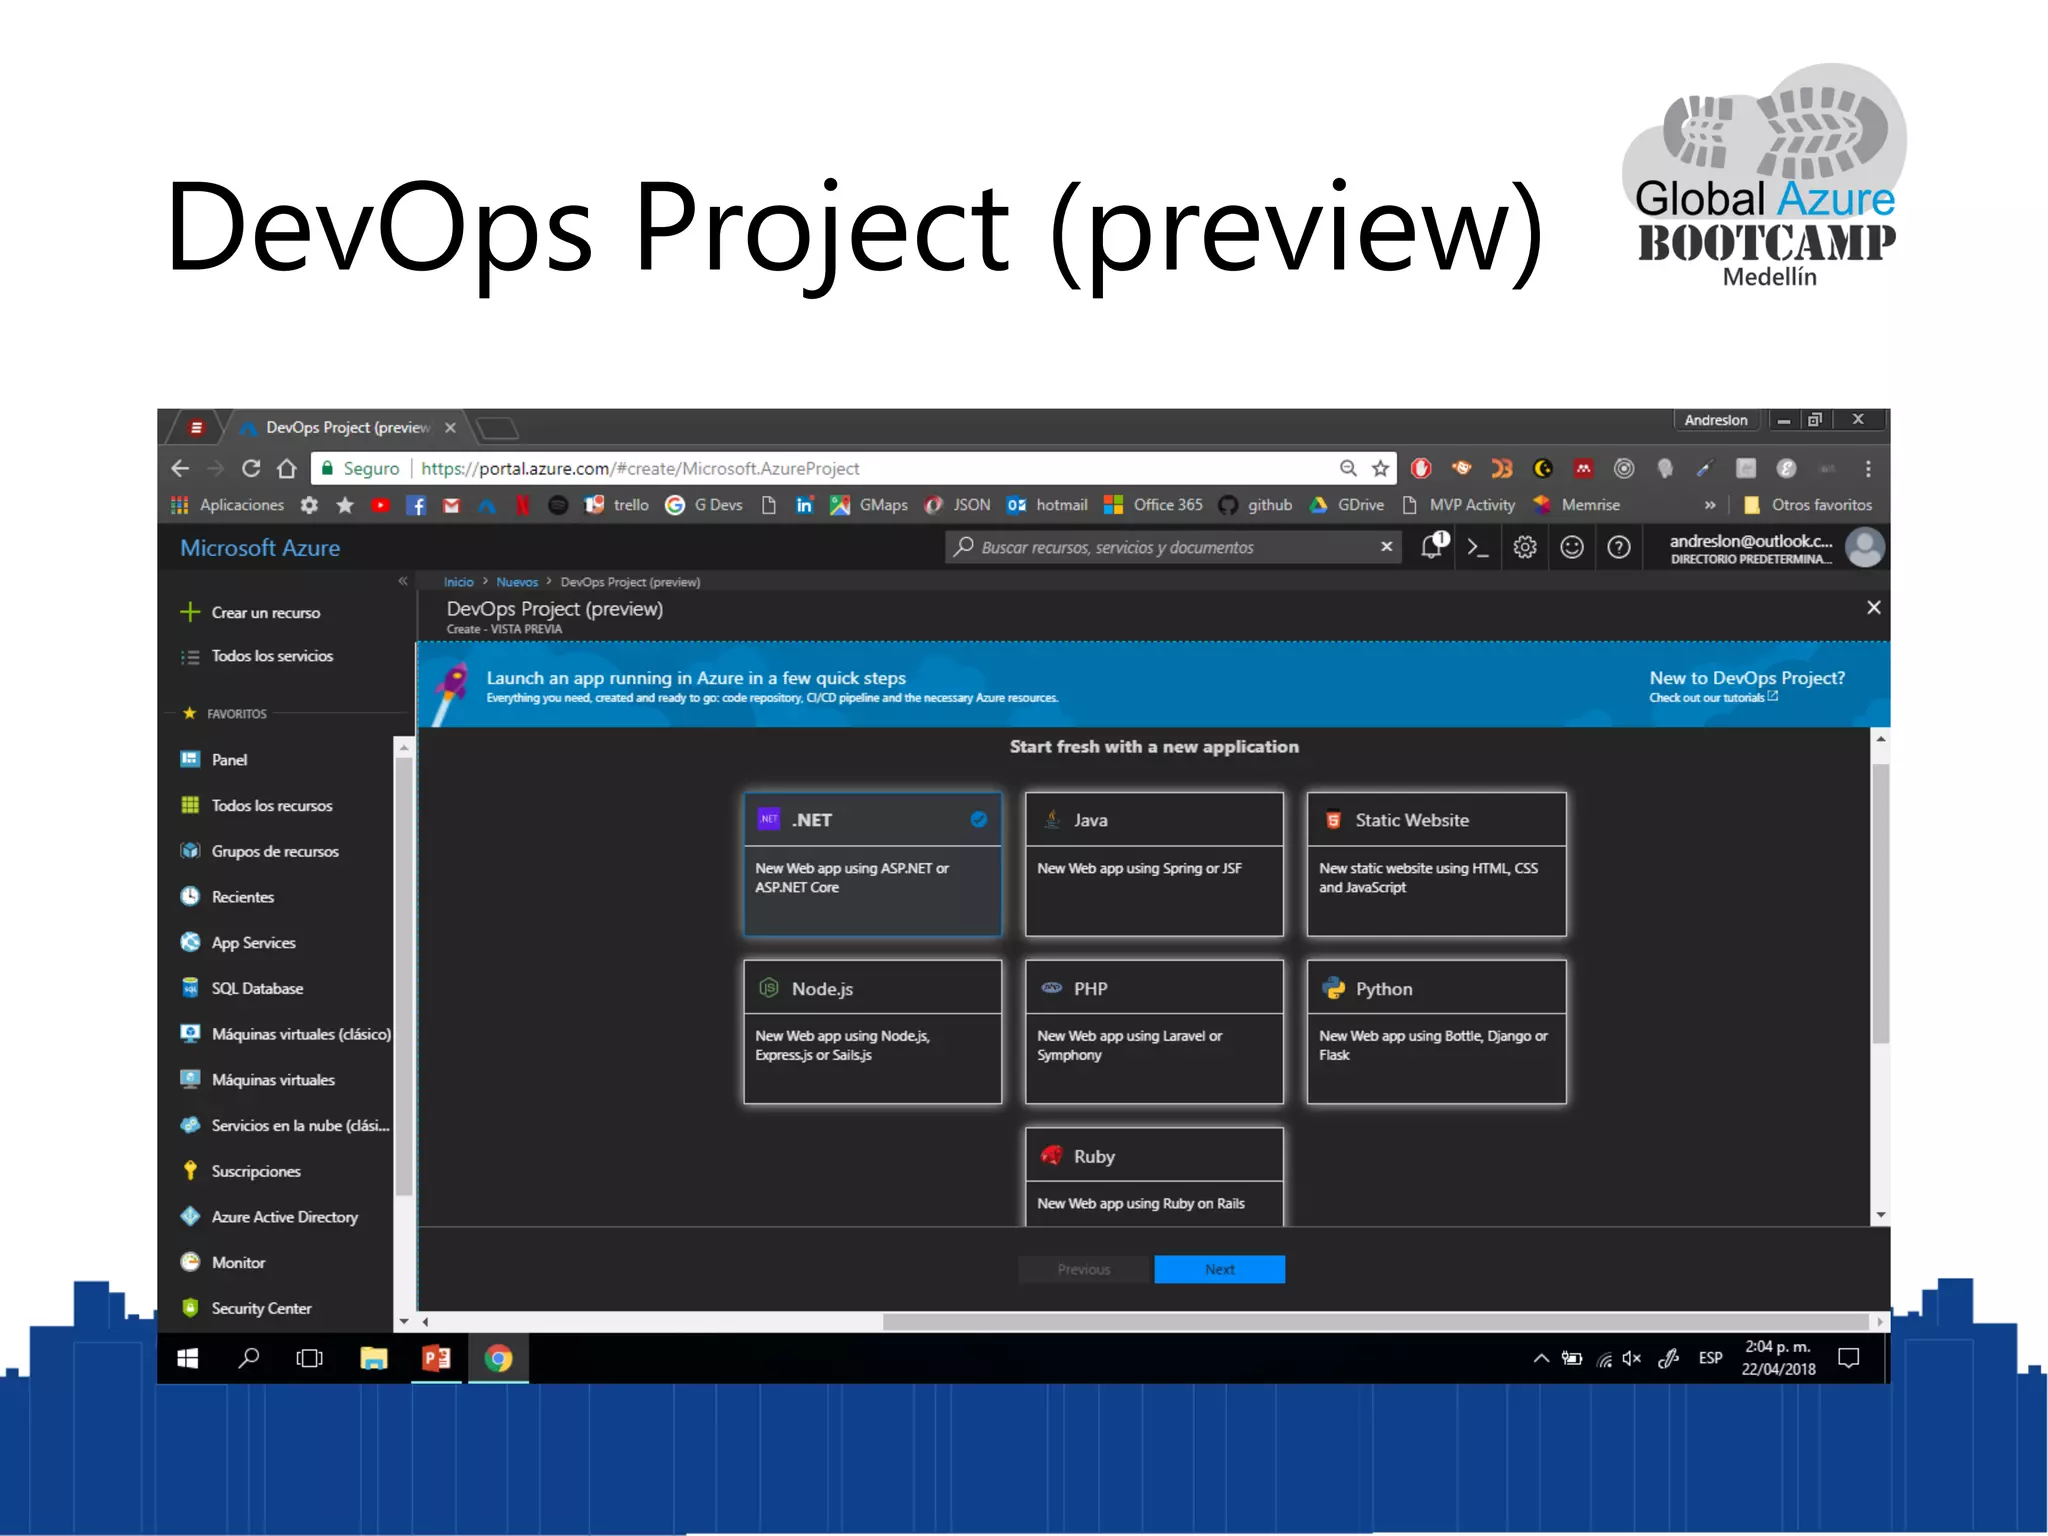Open Todos los recursos

(256, 806)
